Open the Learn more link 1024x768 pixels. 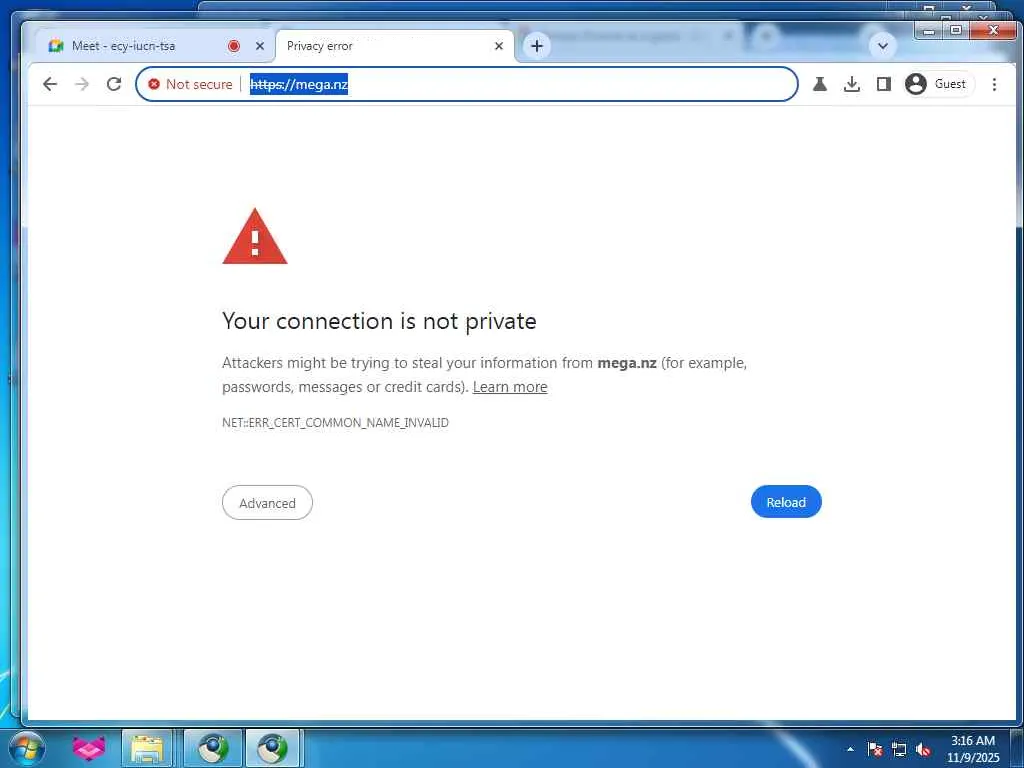point(510,387)
